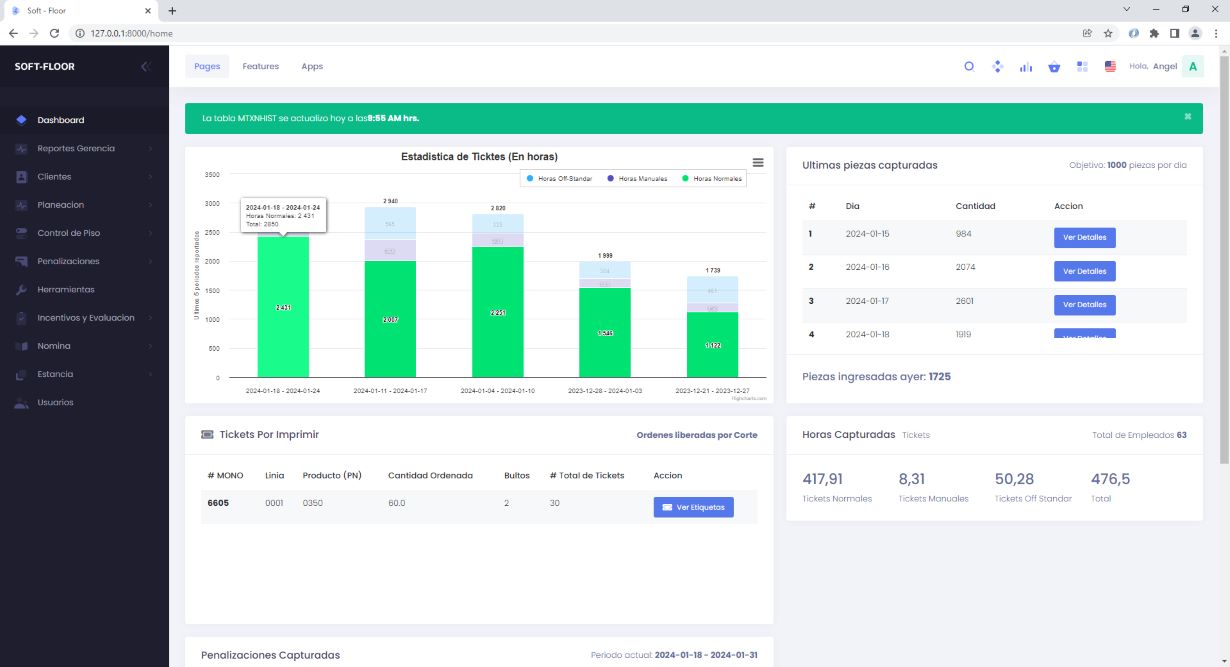The height and width of the screenshot is (667, 1230).
Task: Click the green 2024-01-11 Horas Normales bar
Action: tap(390, 319)
